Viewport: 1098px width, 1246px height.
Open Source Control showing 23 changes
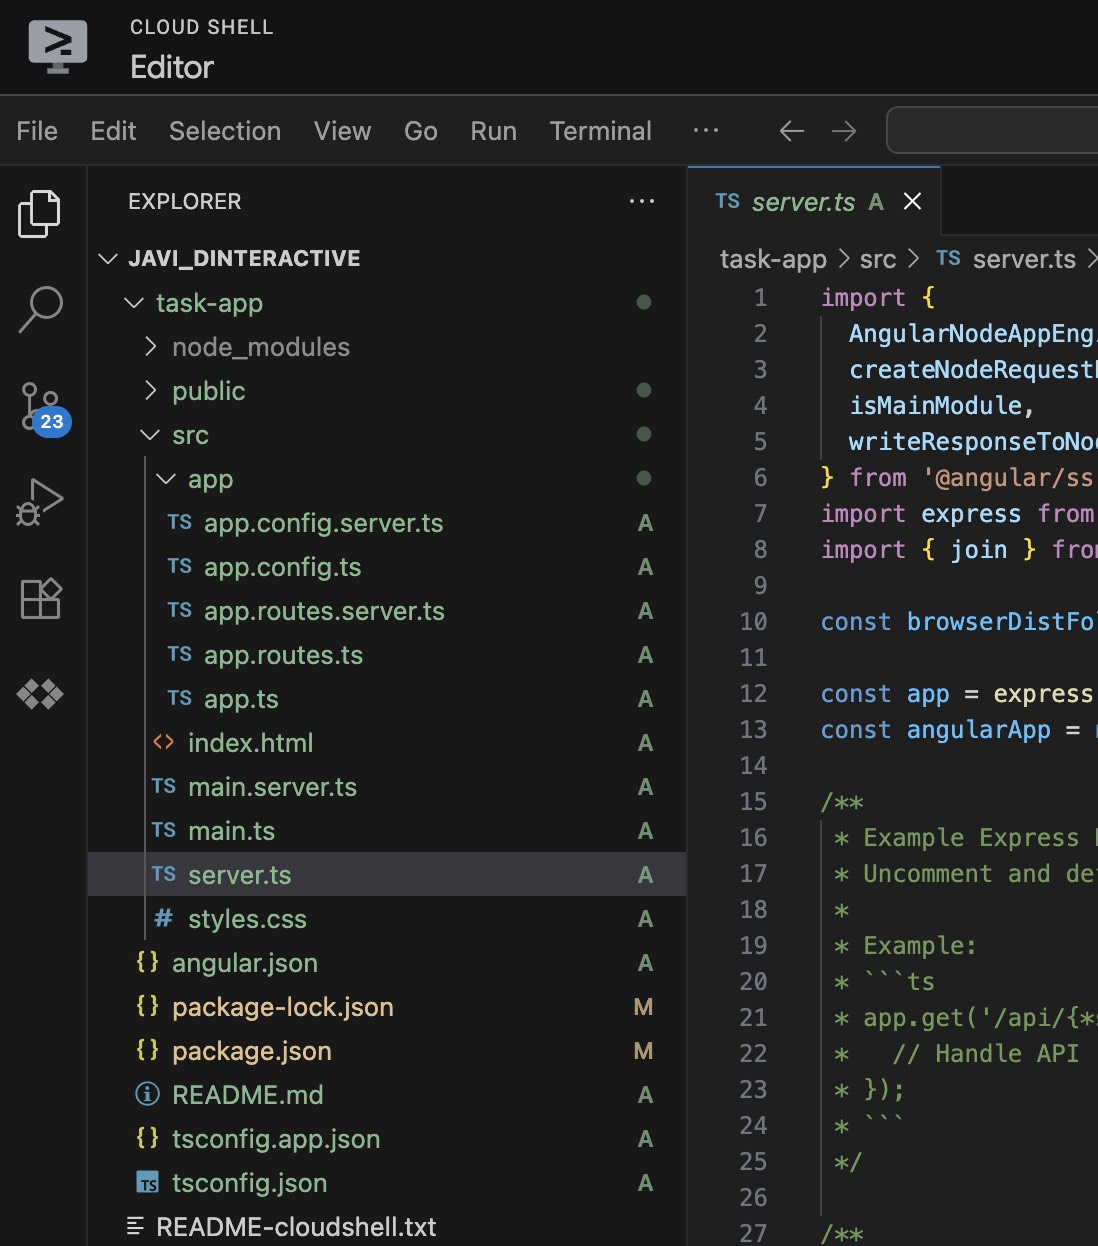click(40, 408)
